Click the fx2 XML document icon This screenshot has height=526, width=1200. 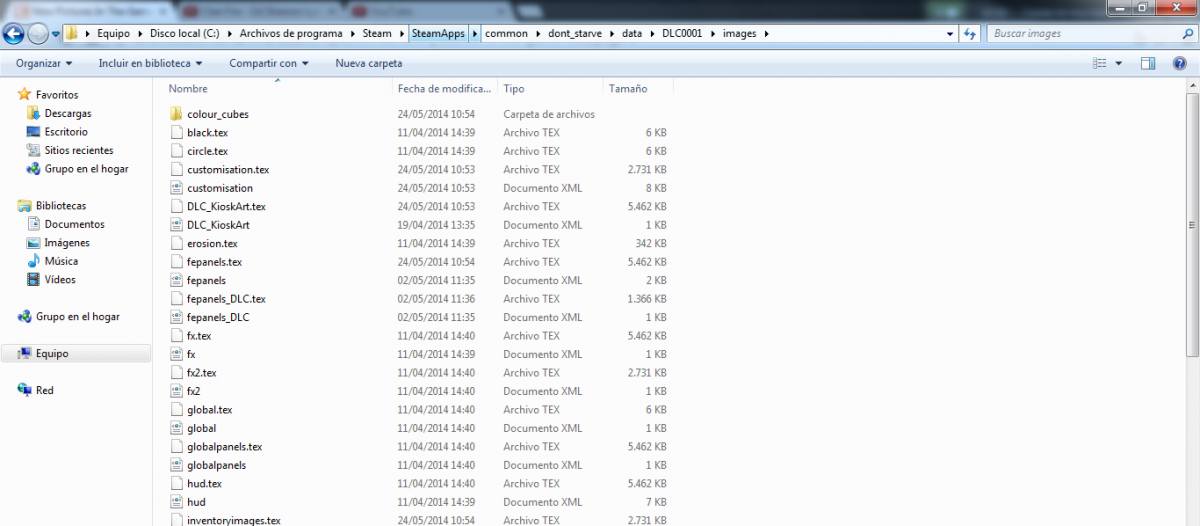(x=177, y=391)
